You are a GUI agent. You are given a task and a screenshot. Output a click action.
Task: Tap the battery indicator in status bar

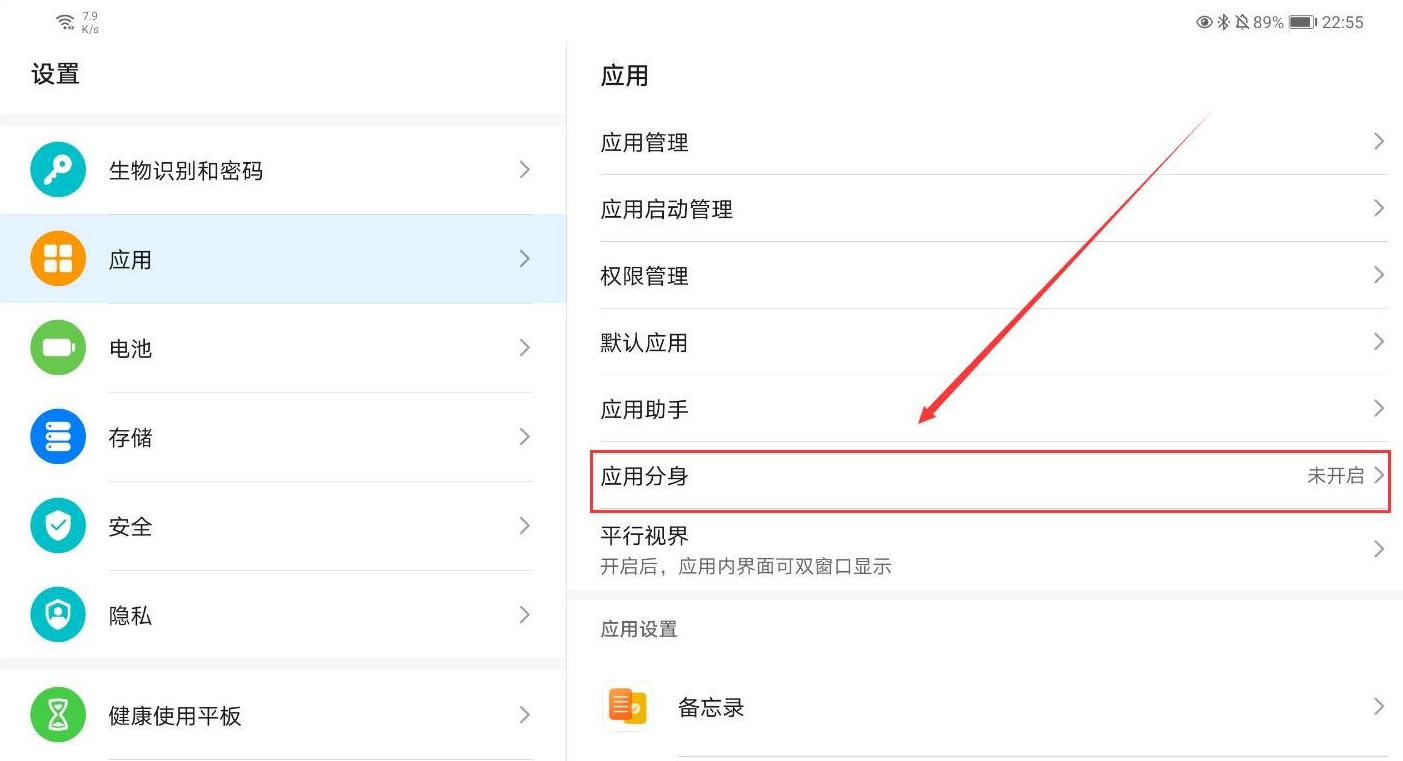(x=1301, y=22)
